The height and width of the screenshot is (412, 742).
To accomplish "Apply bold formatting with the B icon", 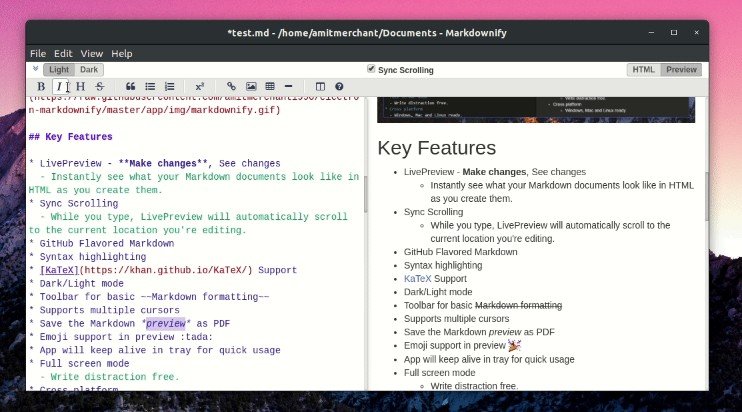I will pyautogui.click(x=41, y=87).
